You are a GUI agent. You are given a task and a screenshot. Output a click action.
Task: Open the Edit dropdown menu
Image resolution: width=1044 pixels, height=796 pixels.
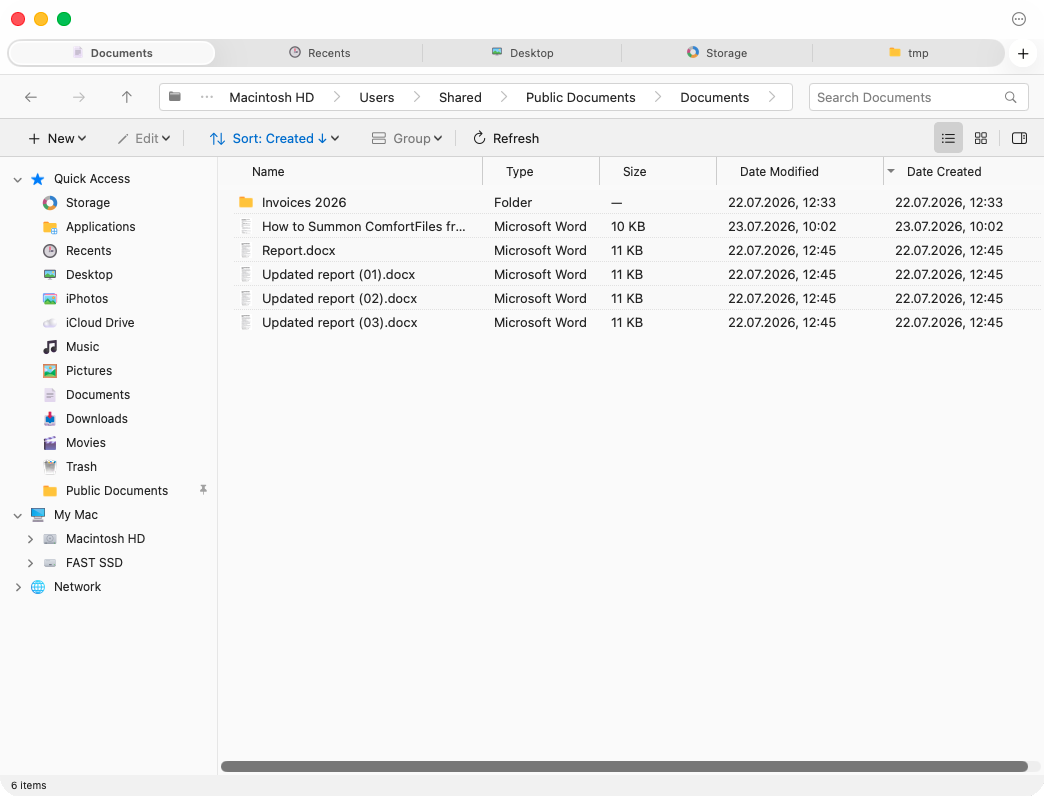tap(144, 138)
